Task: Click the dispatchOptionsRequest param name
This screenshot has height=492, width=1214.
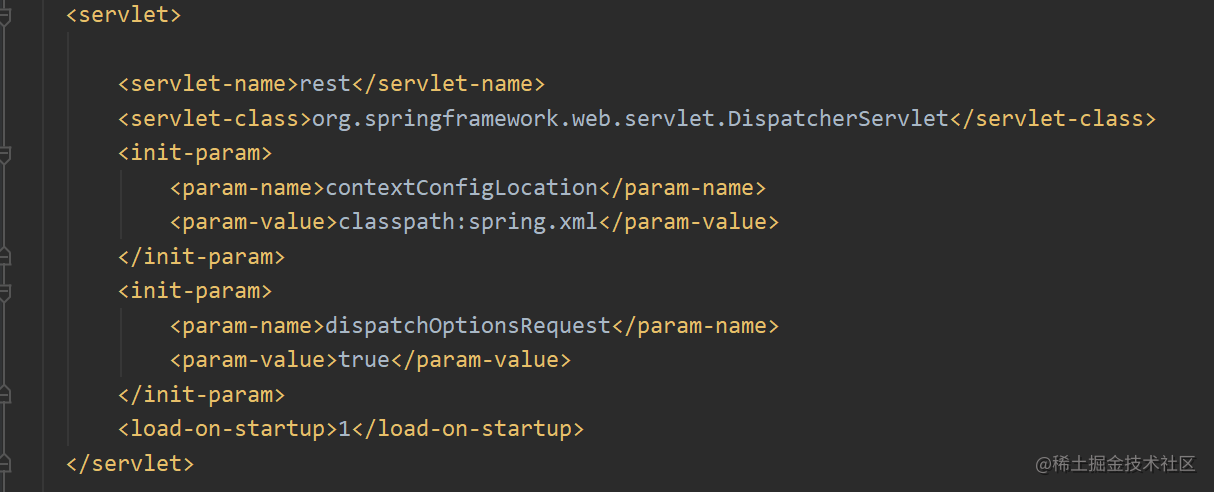Action: pos(467,326)
